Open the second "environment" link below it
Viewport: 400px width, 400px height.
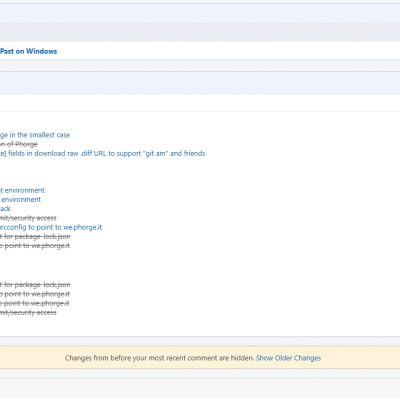point(20,200)
